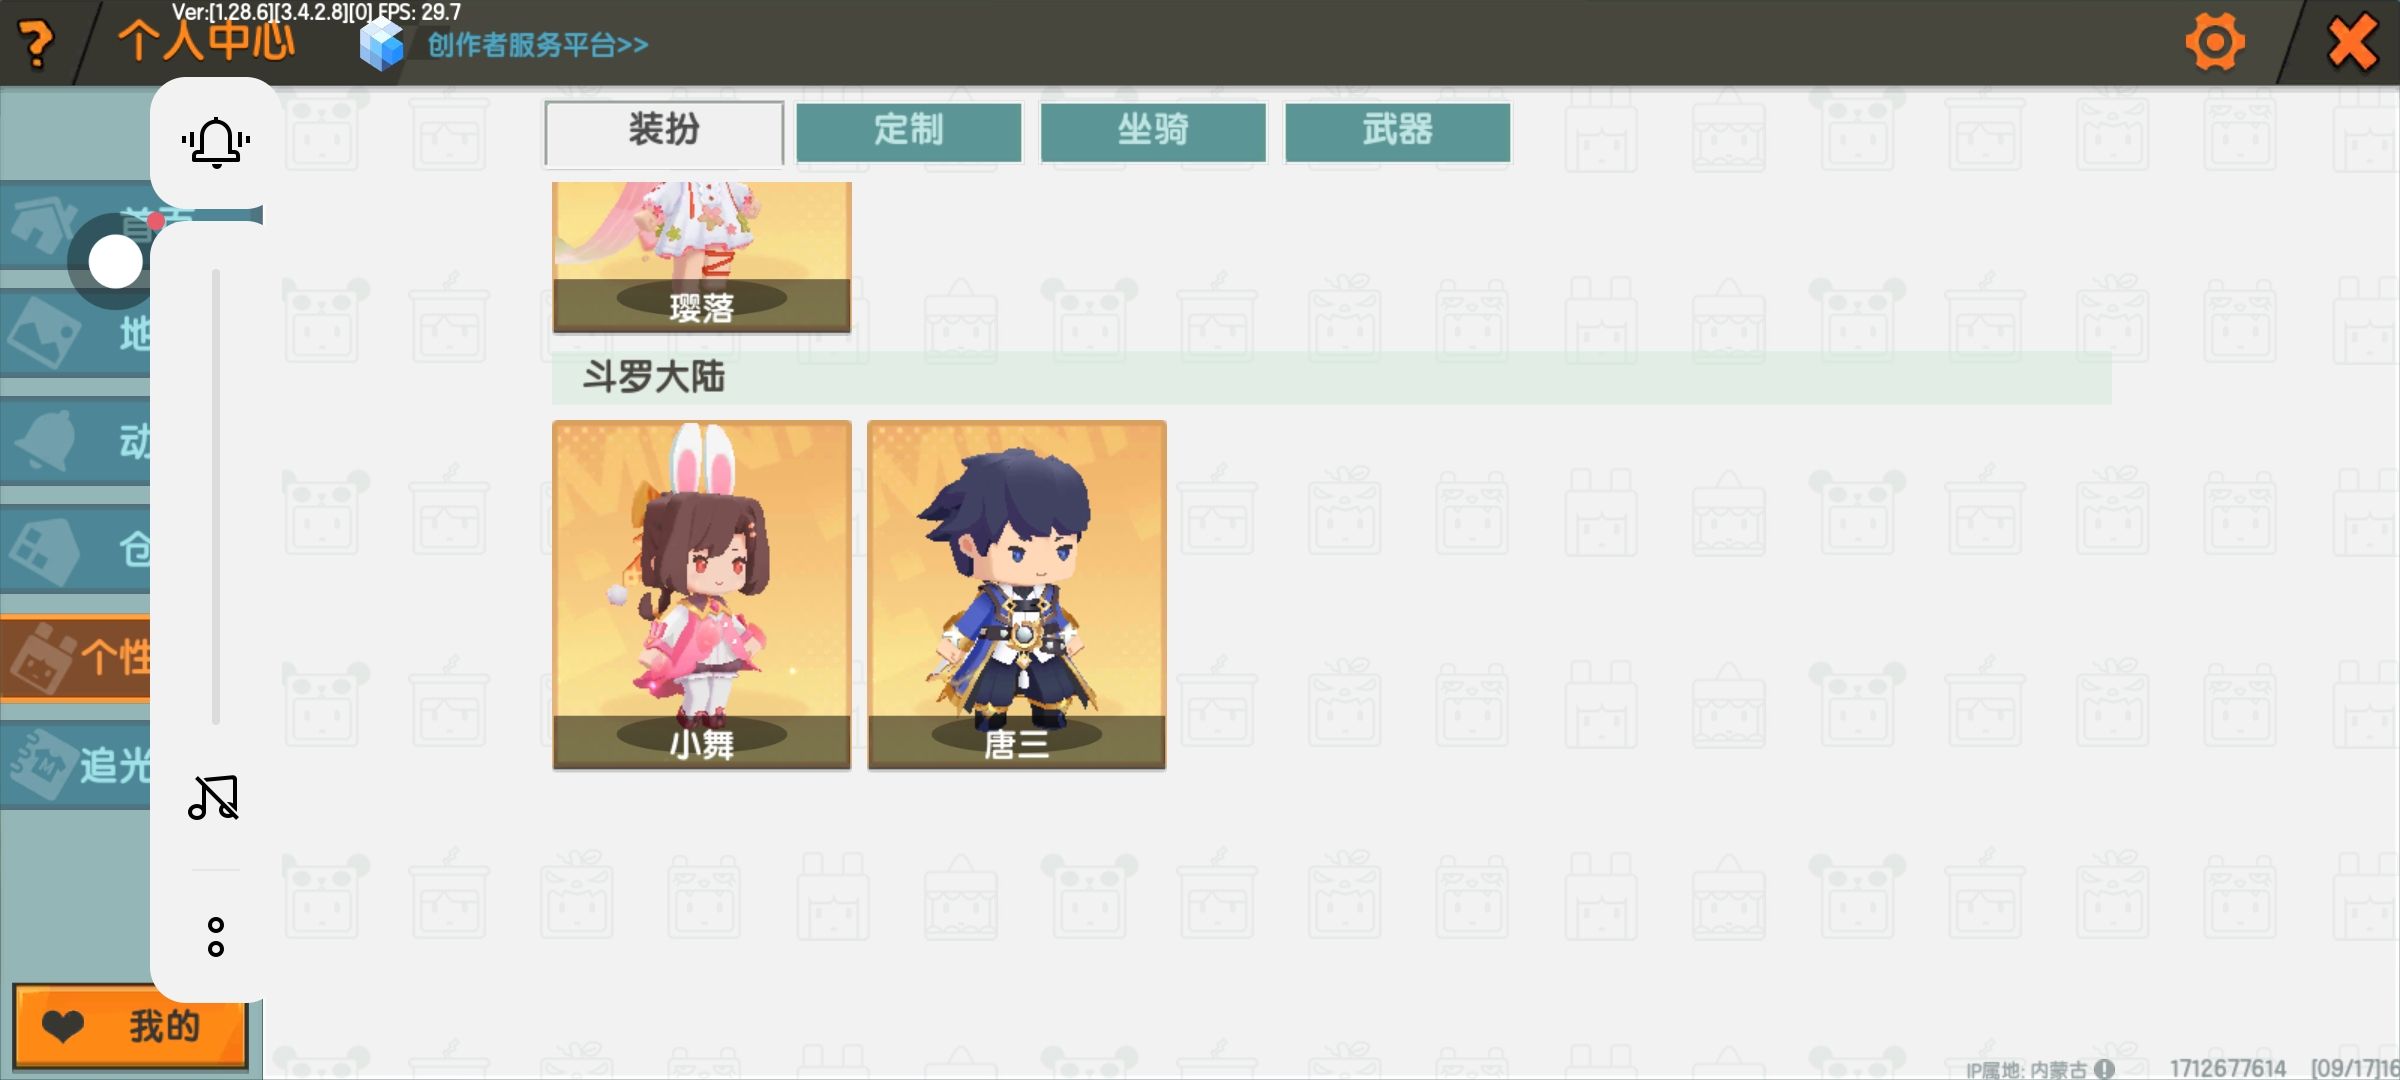Click the creator platform cube icon
Image resolution: width=2400 pixels, height=1080 pixels.
click(x=381, y=45)
